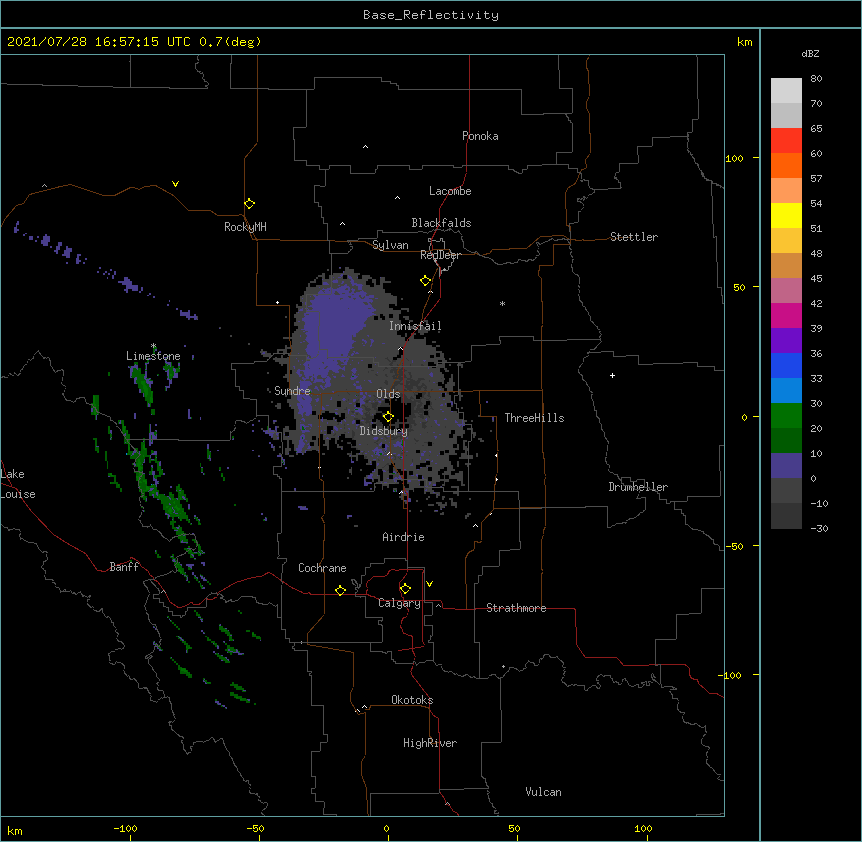Select light gray 80 dBZ legend swatch
Screen dimensions: 862x842
pyautogui.click(x=786, y=91)
